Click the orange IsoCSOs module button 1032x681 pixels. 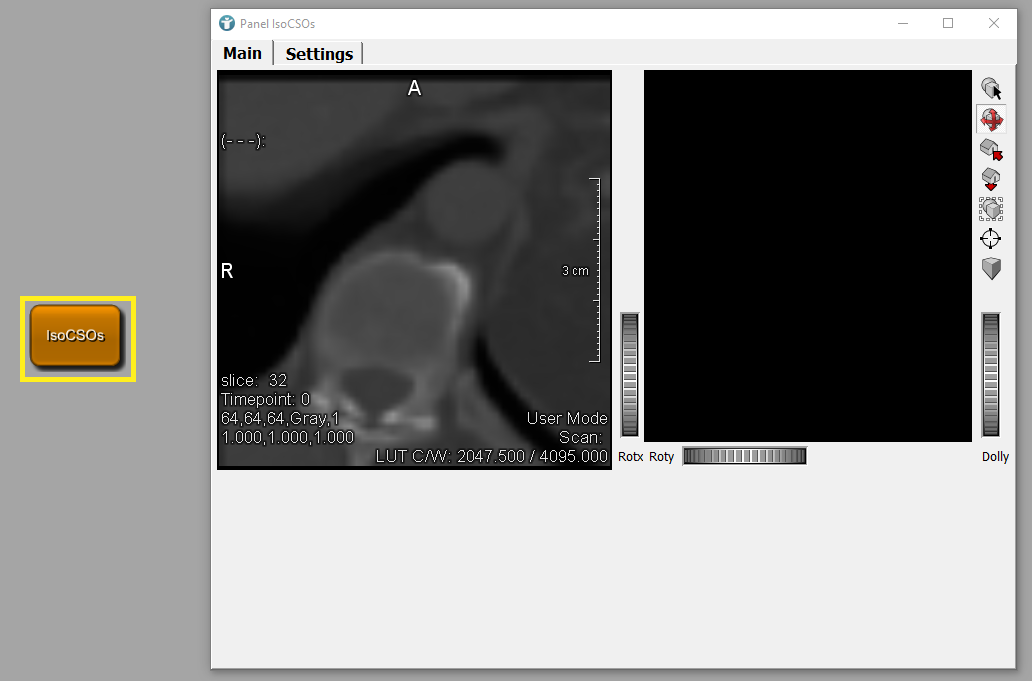pyautogui.click(x=75, y=336)
